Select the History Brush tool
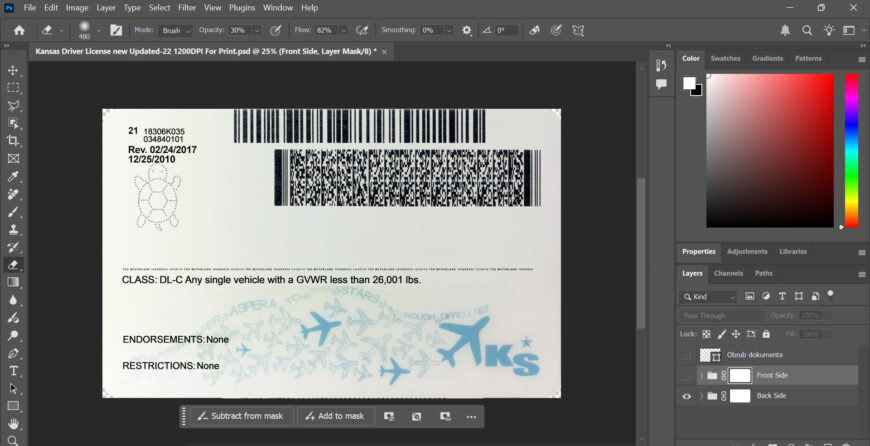The image size is (870, 446). (x=13, y=247)
